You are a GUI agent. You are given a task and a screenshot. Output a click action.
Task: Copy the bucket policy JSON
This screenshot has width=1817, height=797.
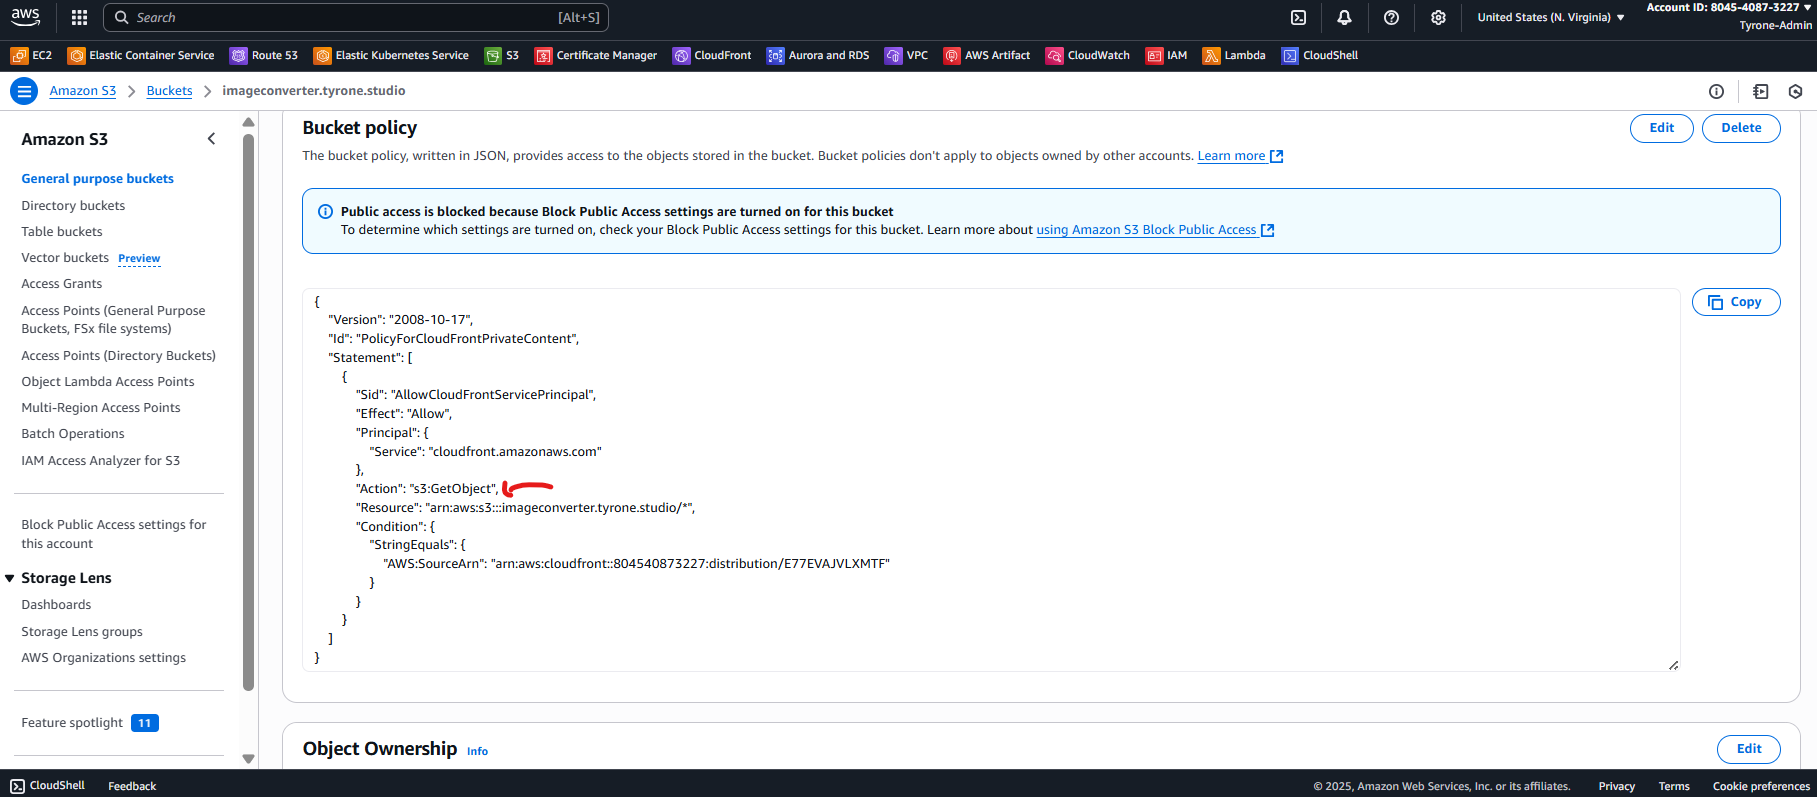pos(1735,302)
